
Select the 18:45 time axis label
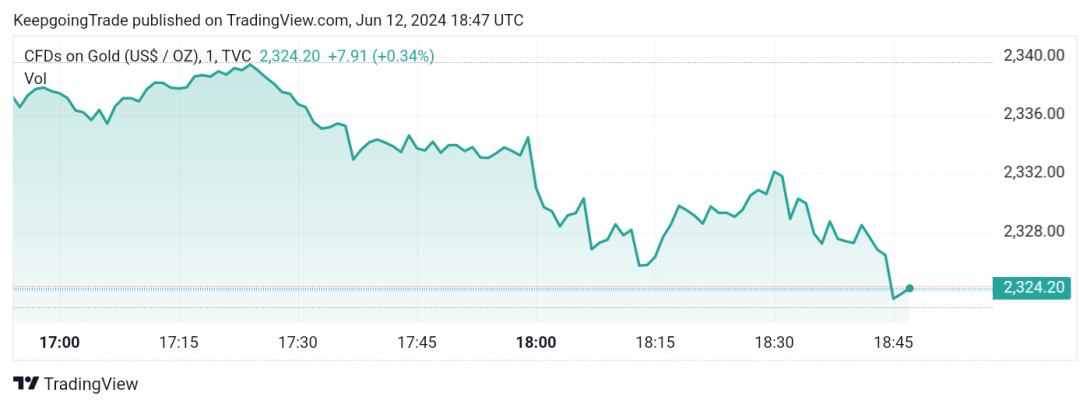point(893,342)
